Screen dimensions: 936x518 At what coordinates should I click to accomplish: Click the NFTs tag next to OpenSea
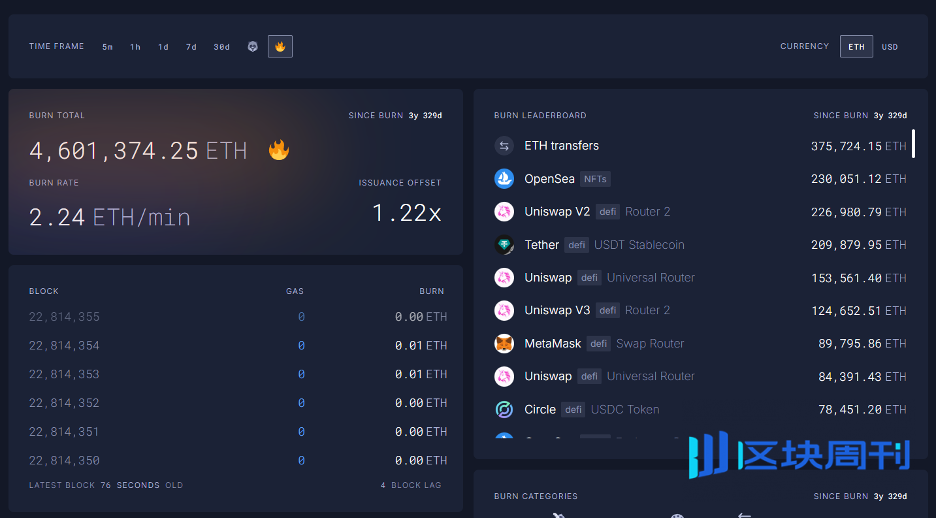click(595, 179)
